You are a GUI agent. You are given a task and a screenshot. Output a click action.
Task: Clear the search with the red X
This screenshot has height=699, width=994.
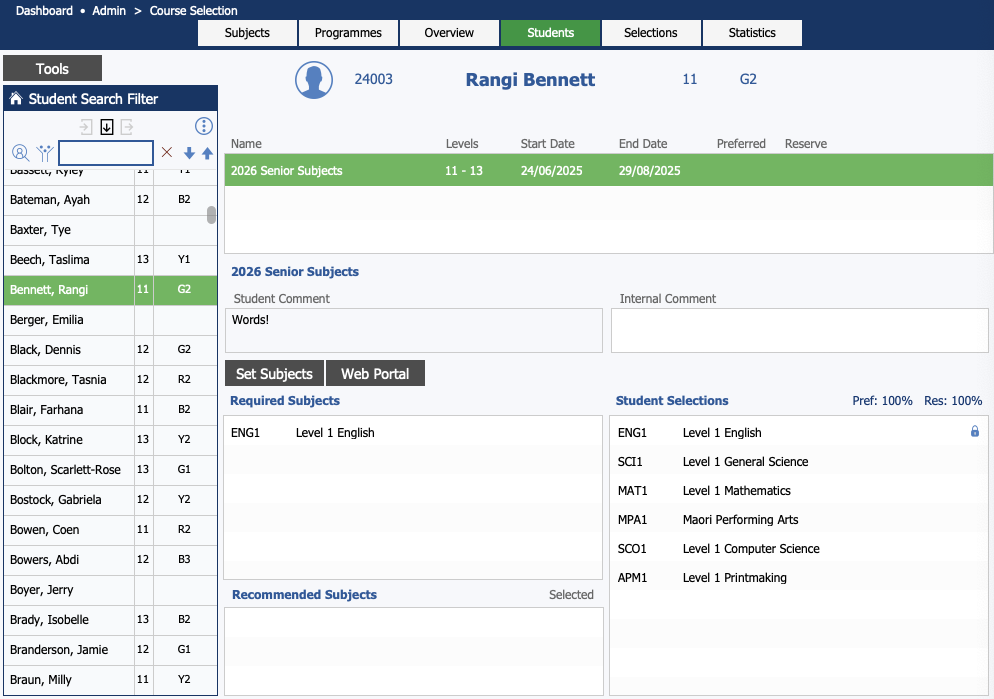(x=167, y=153)
